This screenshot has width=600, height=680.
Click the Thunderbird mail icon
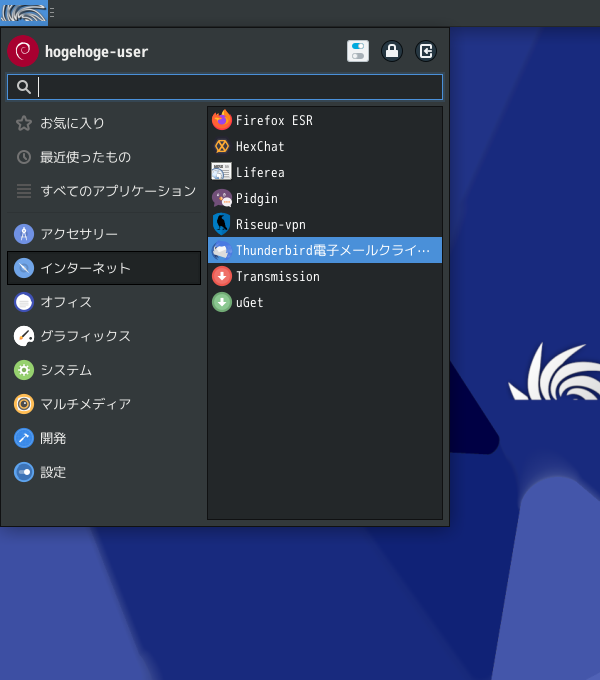point(222,250)
